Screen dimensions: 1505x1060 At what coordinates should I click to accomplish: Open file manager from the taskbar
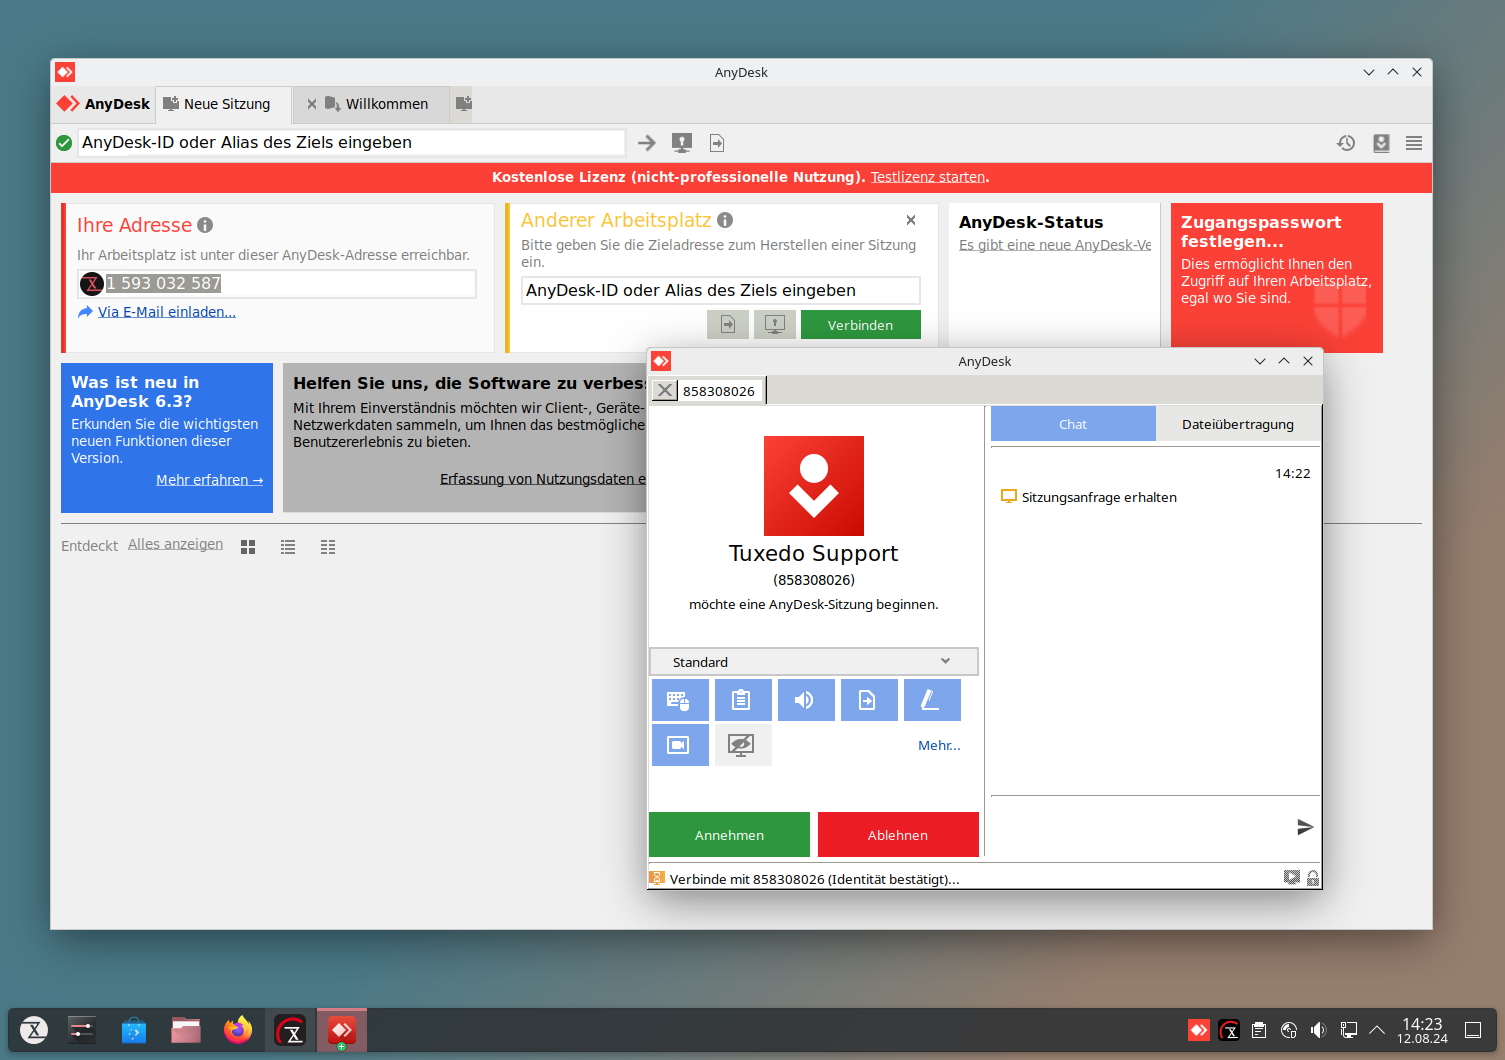pos(186,1030)
